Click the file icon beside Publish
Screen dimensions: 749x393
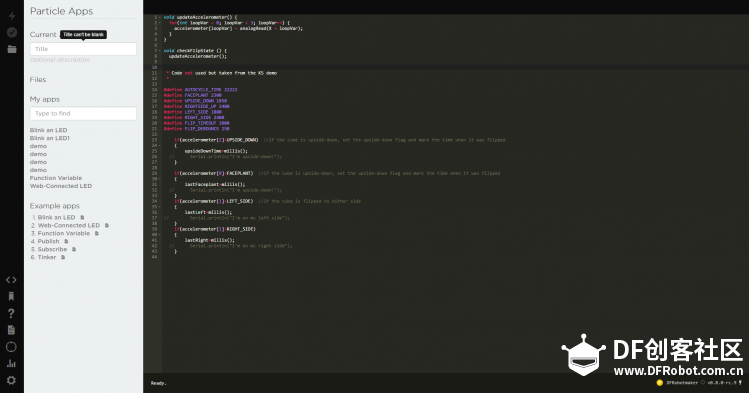[x=66, y=241]
